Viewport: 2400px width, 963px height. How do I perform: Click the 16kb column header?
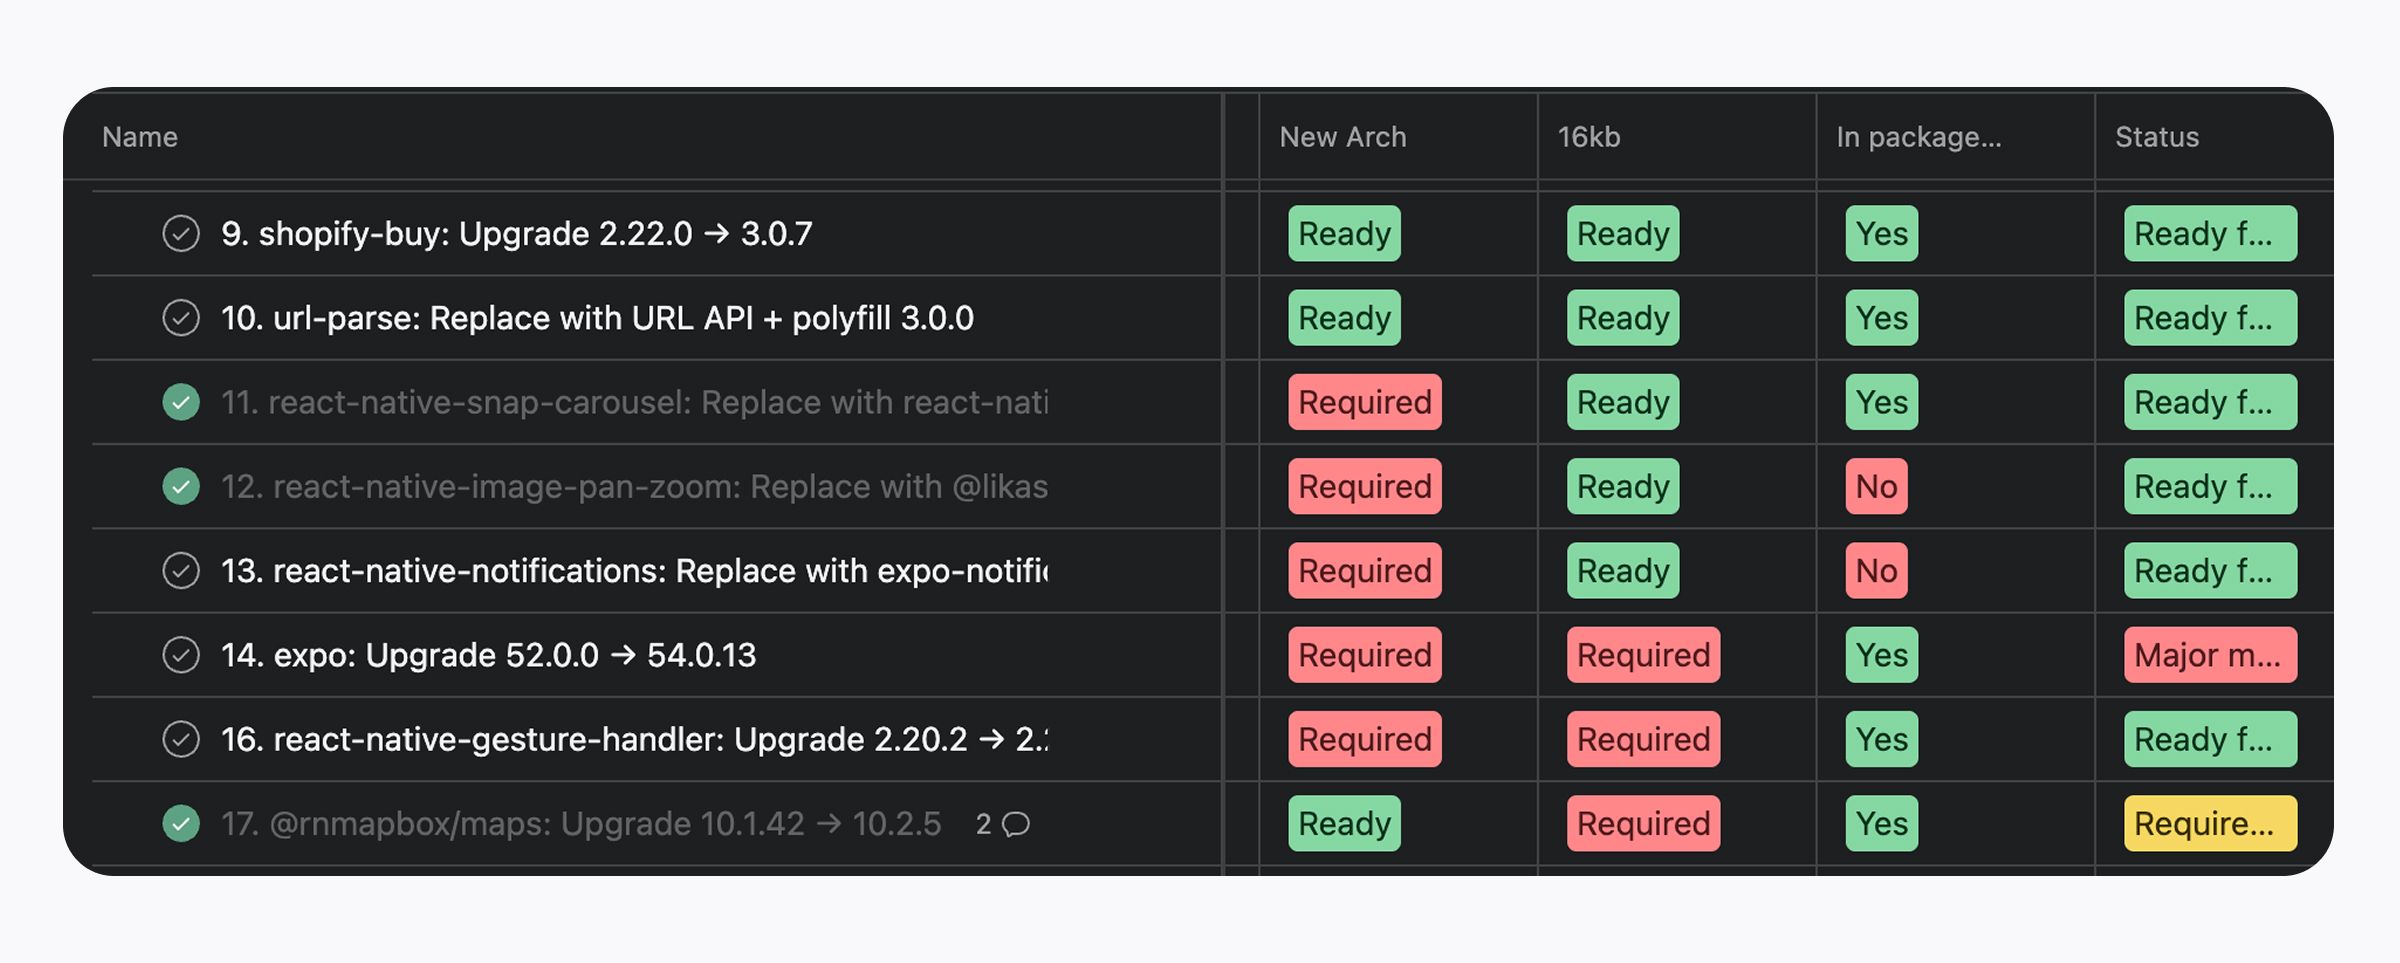1589,137
